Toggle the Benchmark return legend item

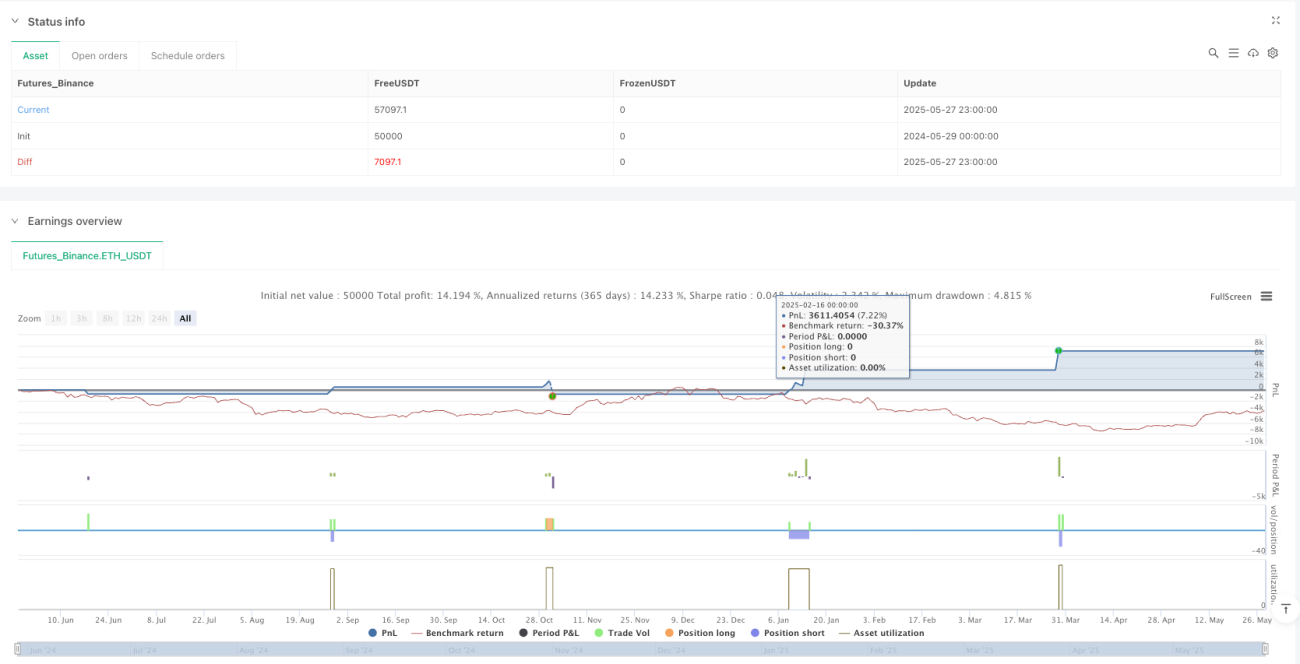[458, 633]
